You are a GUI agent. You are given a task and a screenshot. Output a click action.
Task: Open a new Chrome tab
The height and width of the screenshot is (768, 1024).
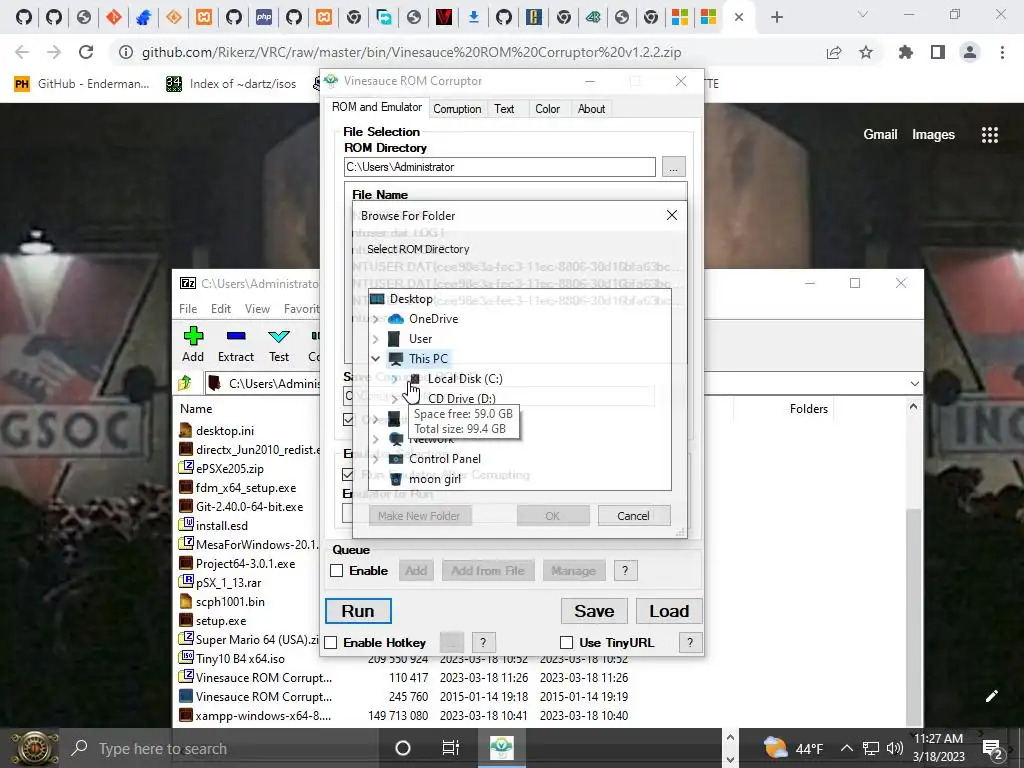point(776,17)
